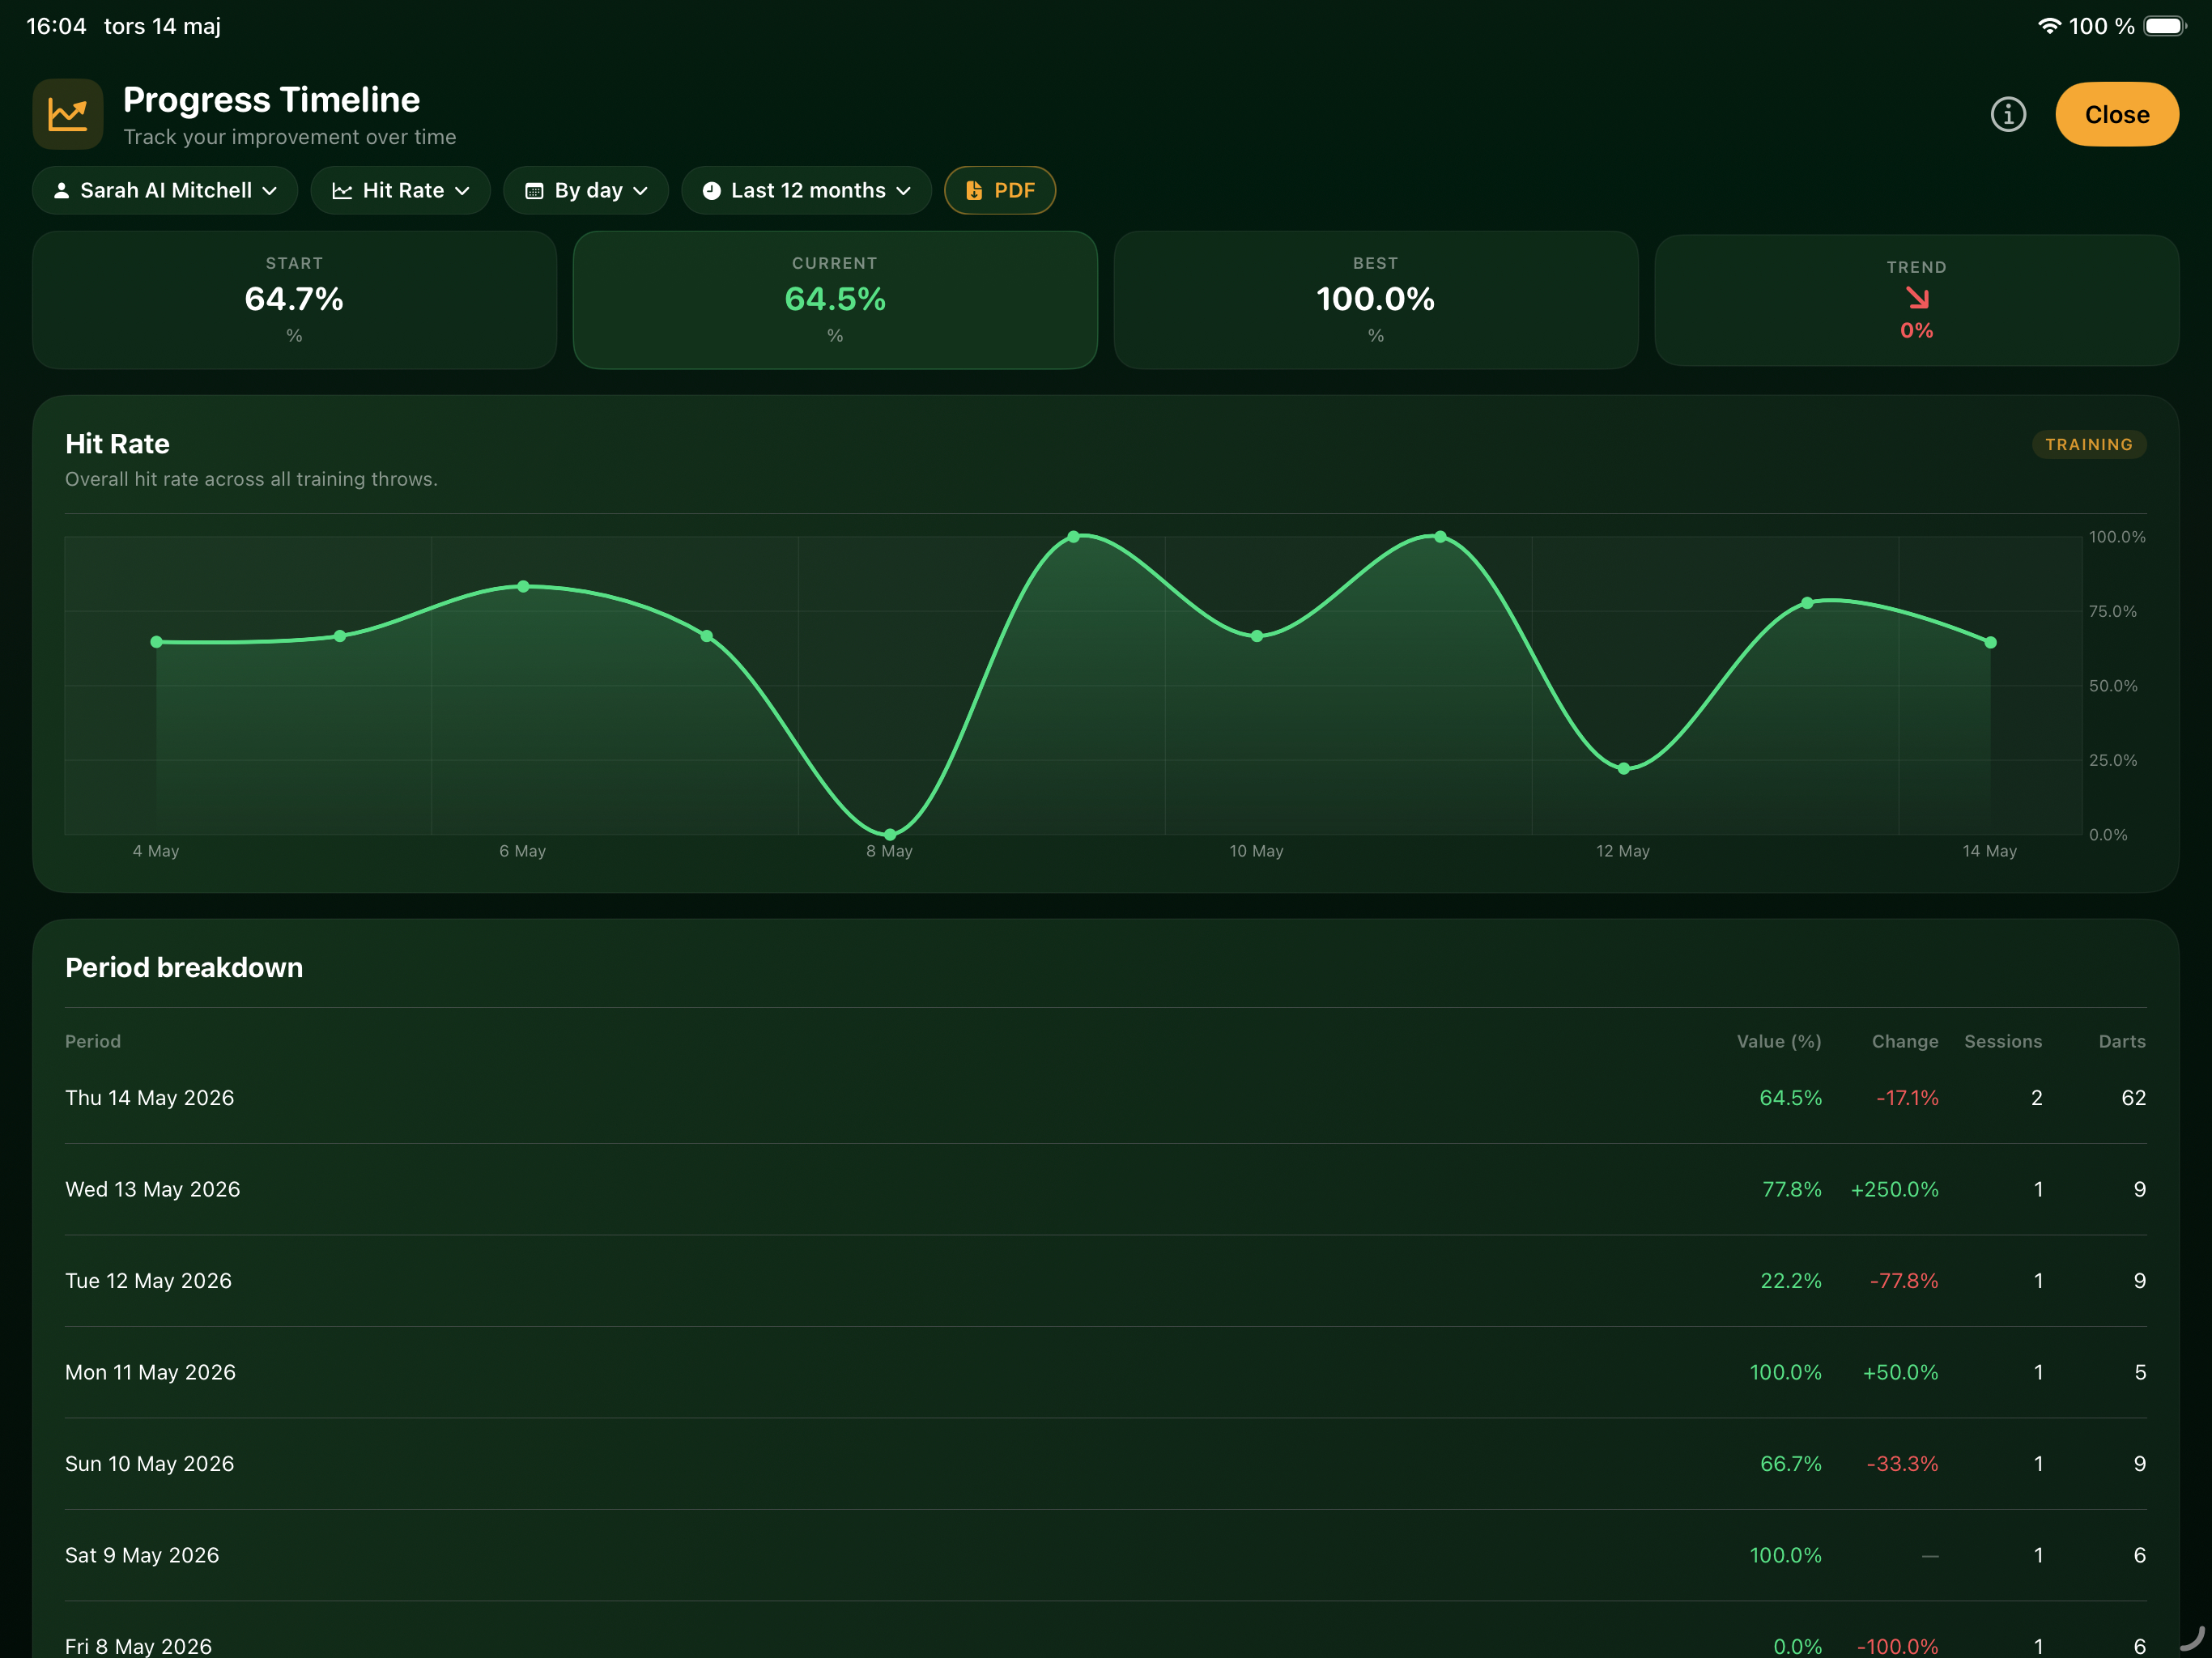This screenshot has width=2212, height=1658.
Task: Select the Tue 12 May 2026 row
Action: point(1106,1281)
